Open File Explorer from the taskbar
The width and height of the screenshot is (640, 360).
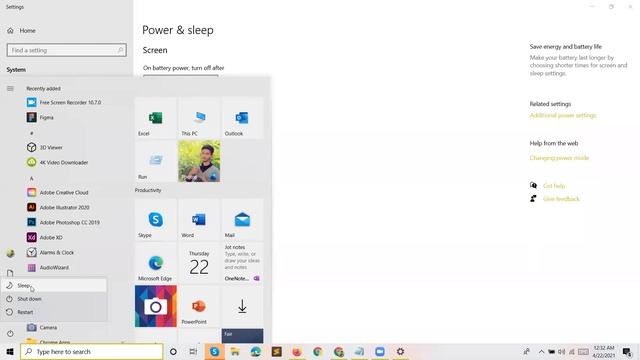point(235,351)
